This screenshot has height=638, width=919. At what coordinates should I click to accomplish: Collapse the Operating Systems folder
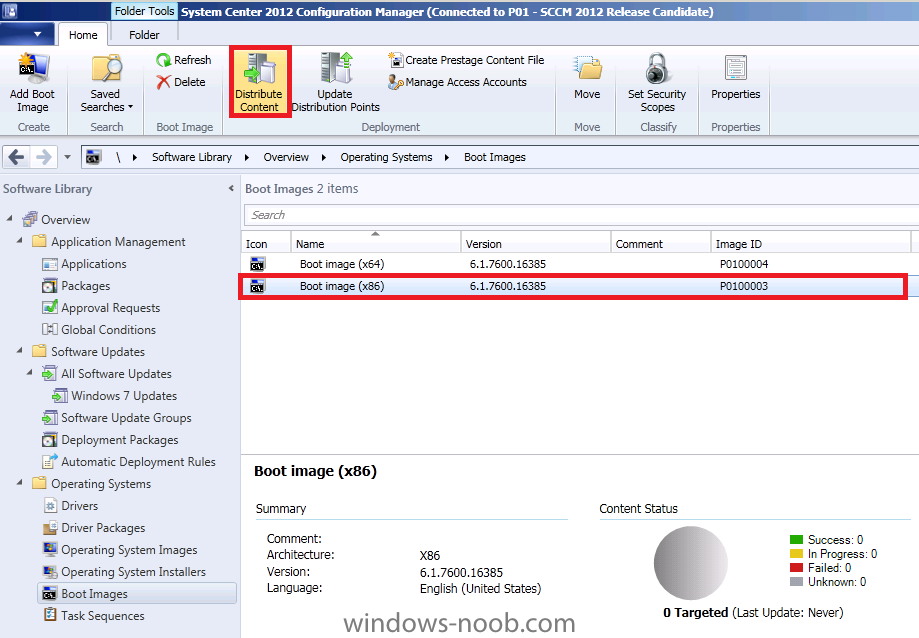[20, 482]
